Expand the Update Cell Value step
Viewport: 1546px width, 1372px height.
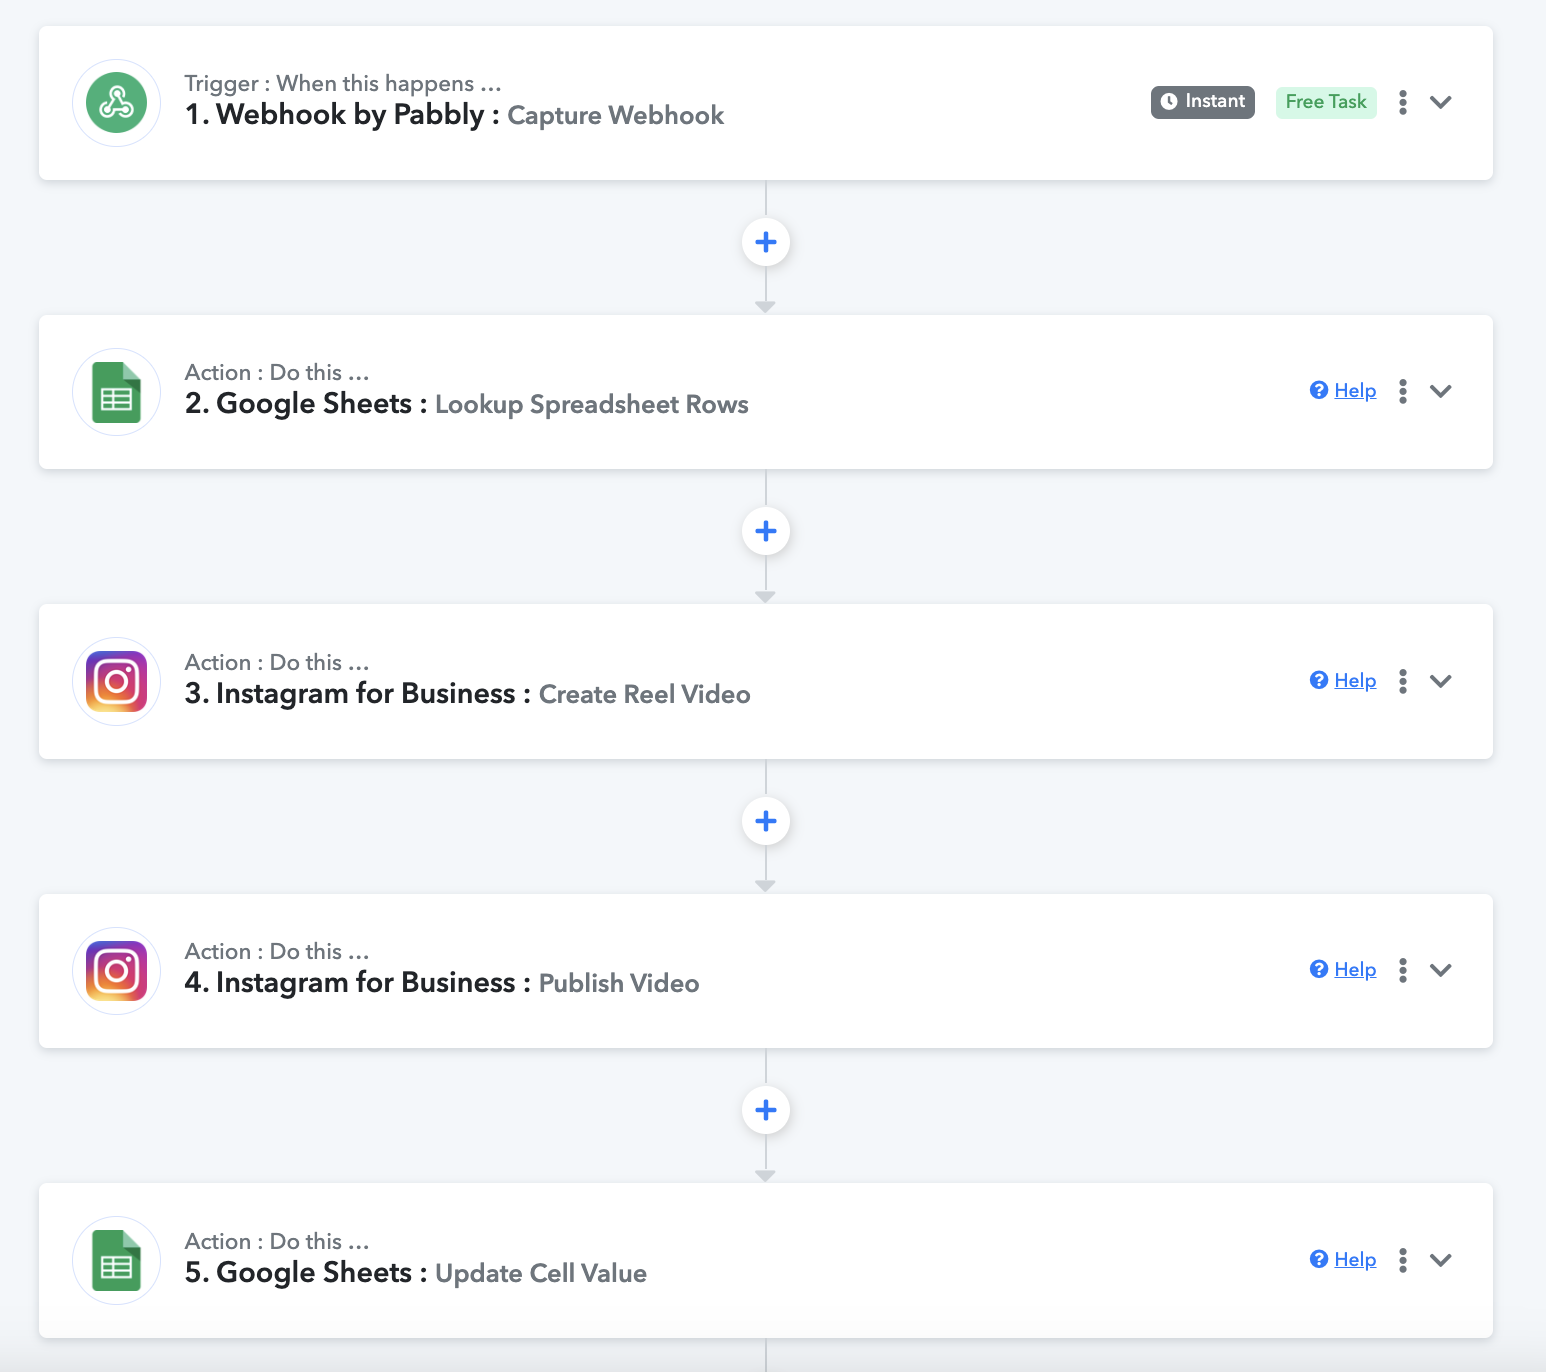click(x=1441, y=1260)
